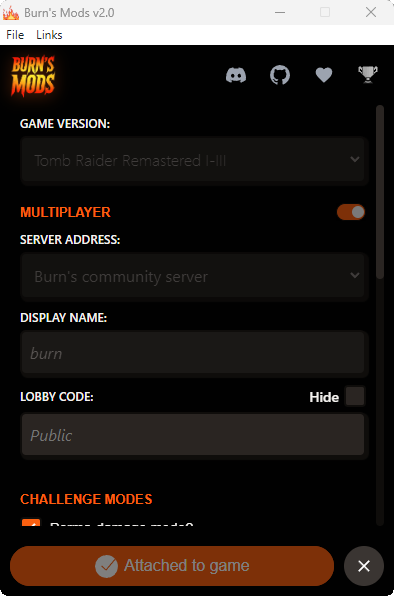Click the vertical scrollbar thumb
Viewport: 394px width, 596px height.
pyautogui.click(x=380, y=192)
